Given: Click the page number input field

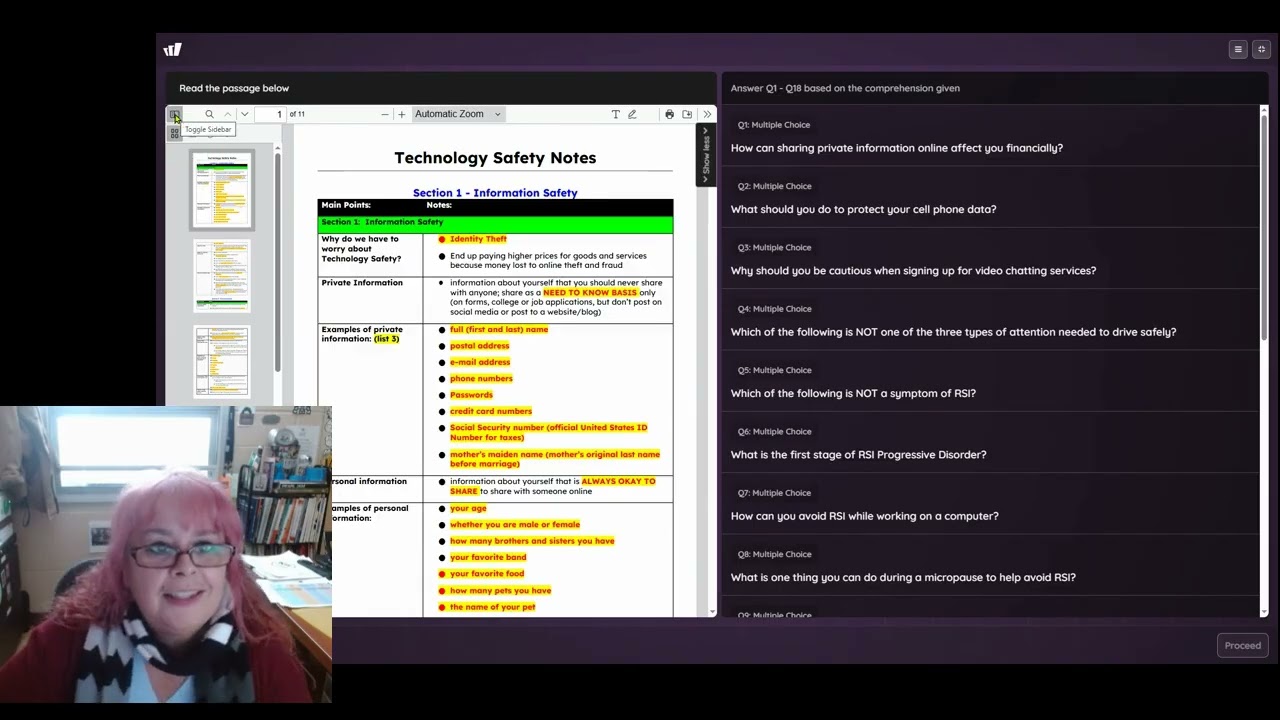Looking at the screenshot, I should pyautogui.click(x=270, y=114).
